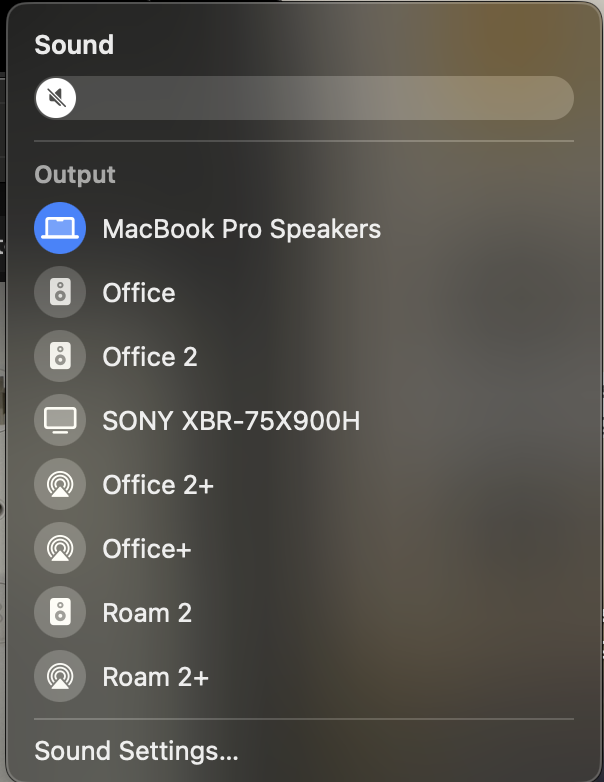Choose the Office+ output label
The width and height of the screenshot is (604, 782).
tap(147, 548)
